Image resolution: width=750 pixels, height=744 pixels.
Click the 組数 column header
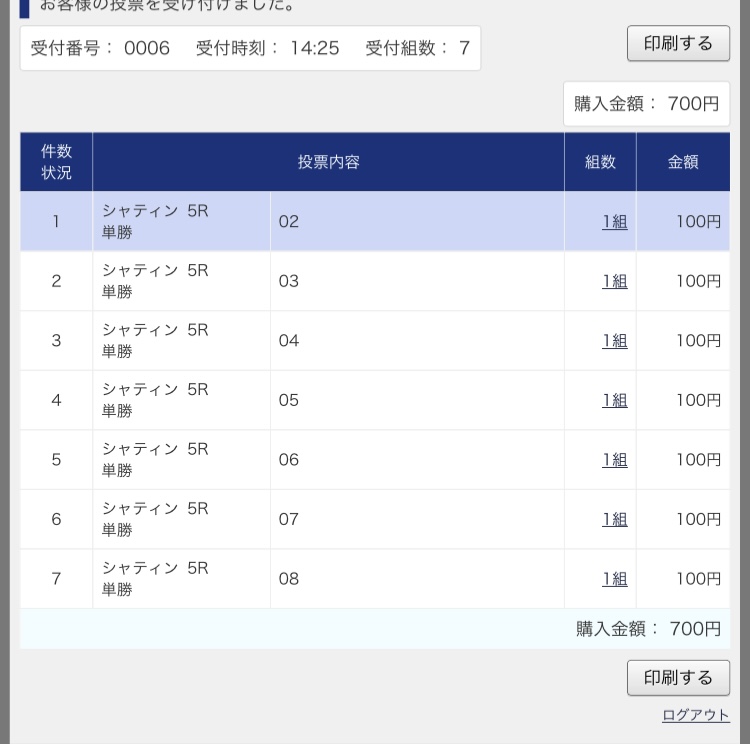tap(600, 162)
